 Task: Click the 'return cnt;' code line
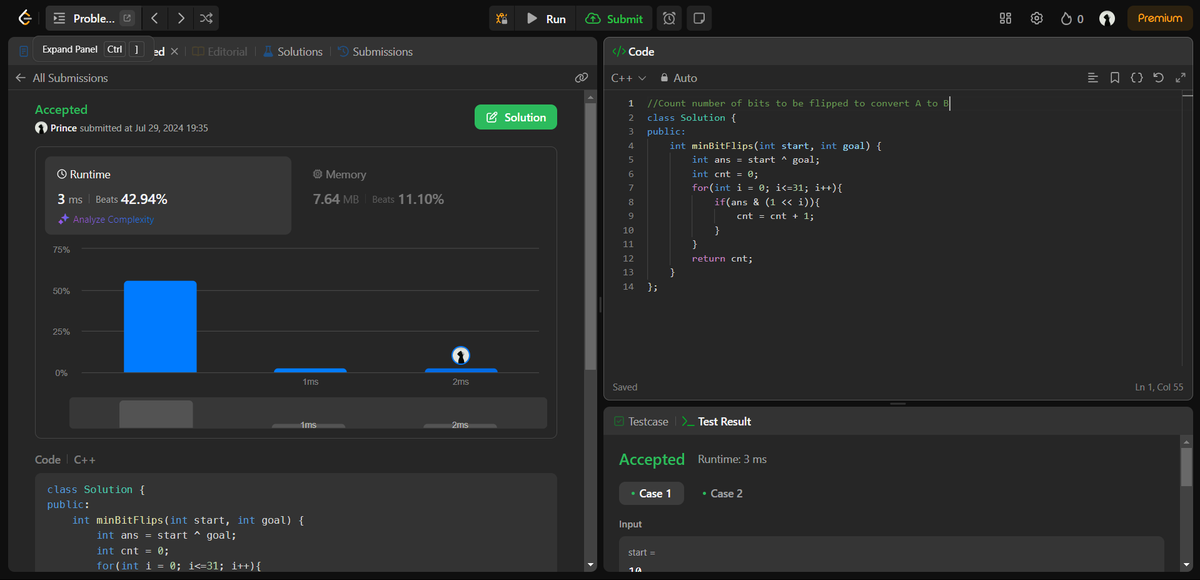pyautogui.click(x=722, y=258)
